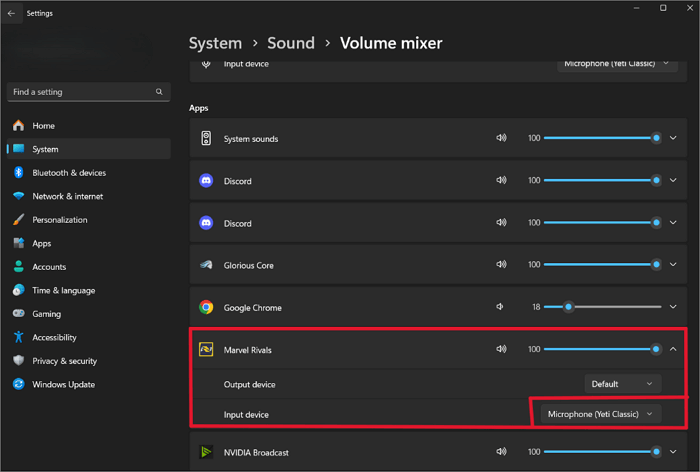Mute NVIDIA Broadcast volume
The image size is (700, 472).
tap(501, 451)
